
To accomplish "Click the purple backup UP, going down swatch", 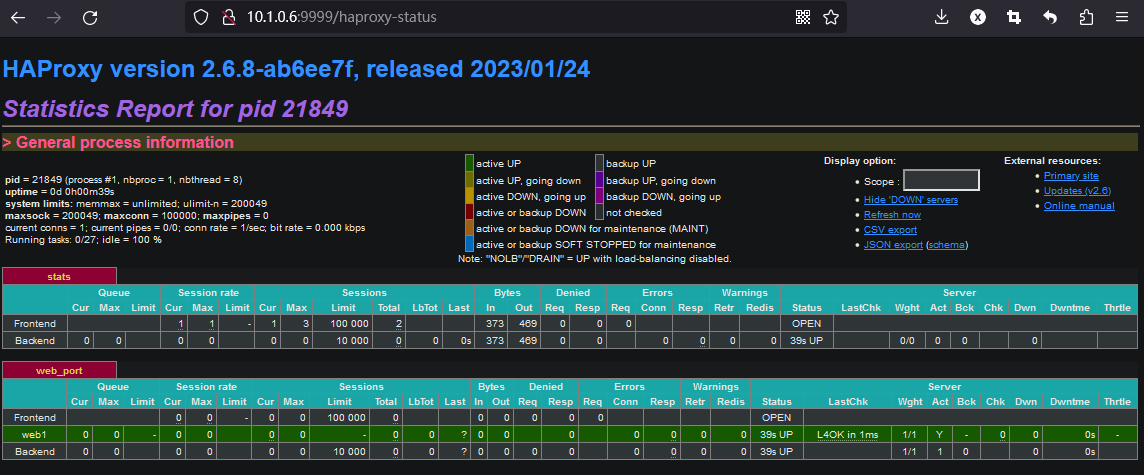I will pos(600,180).
